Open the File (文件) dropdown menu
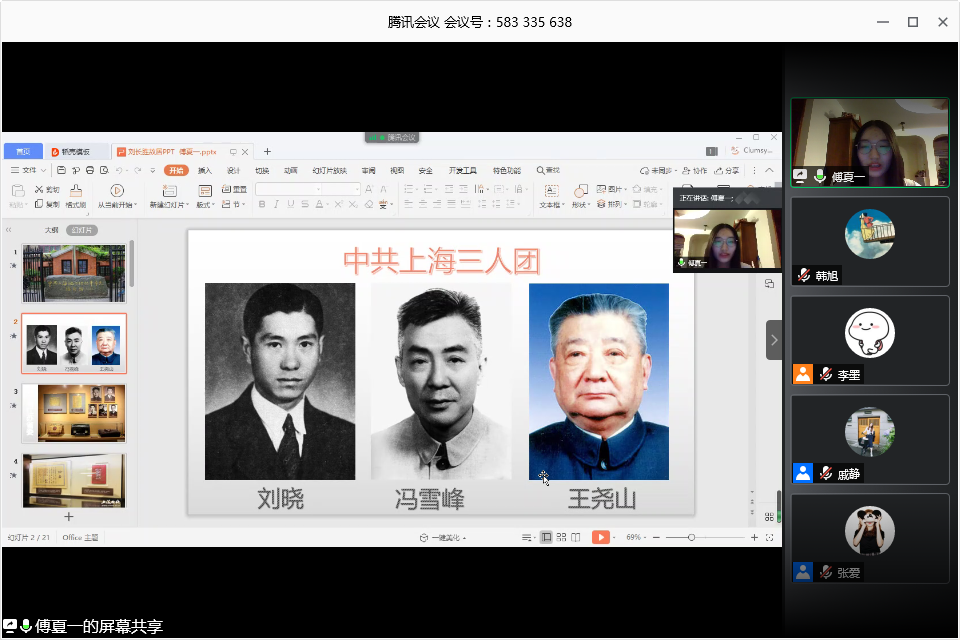This screenshot has height=640, width=960. [29, 171]
